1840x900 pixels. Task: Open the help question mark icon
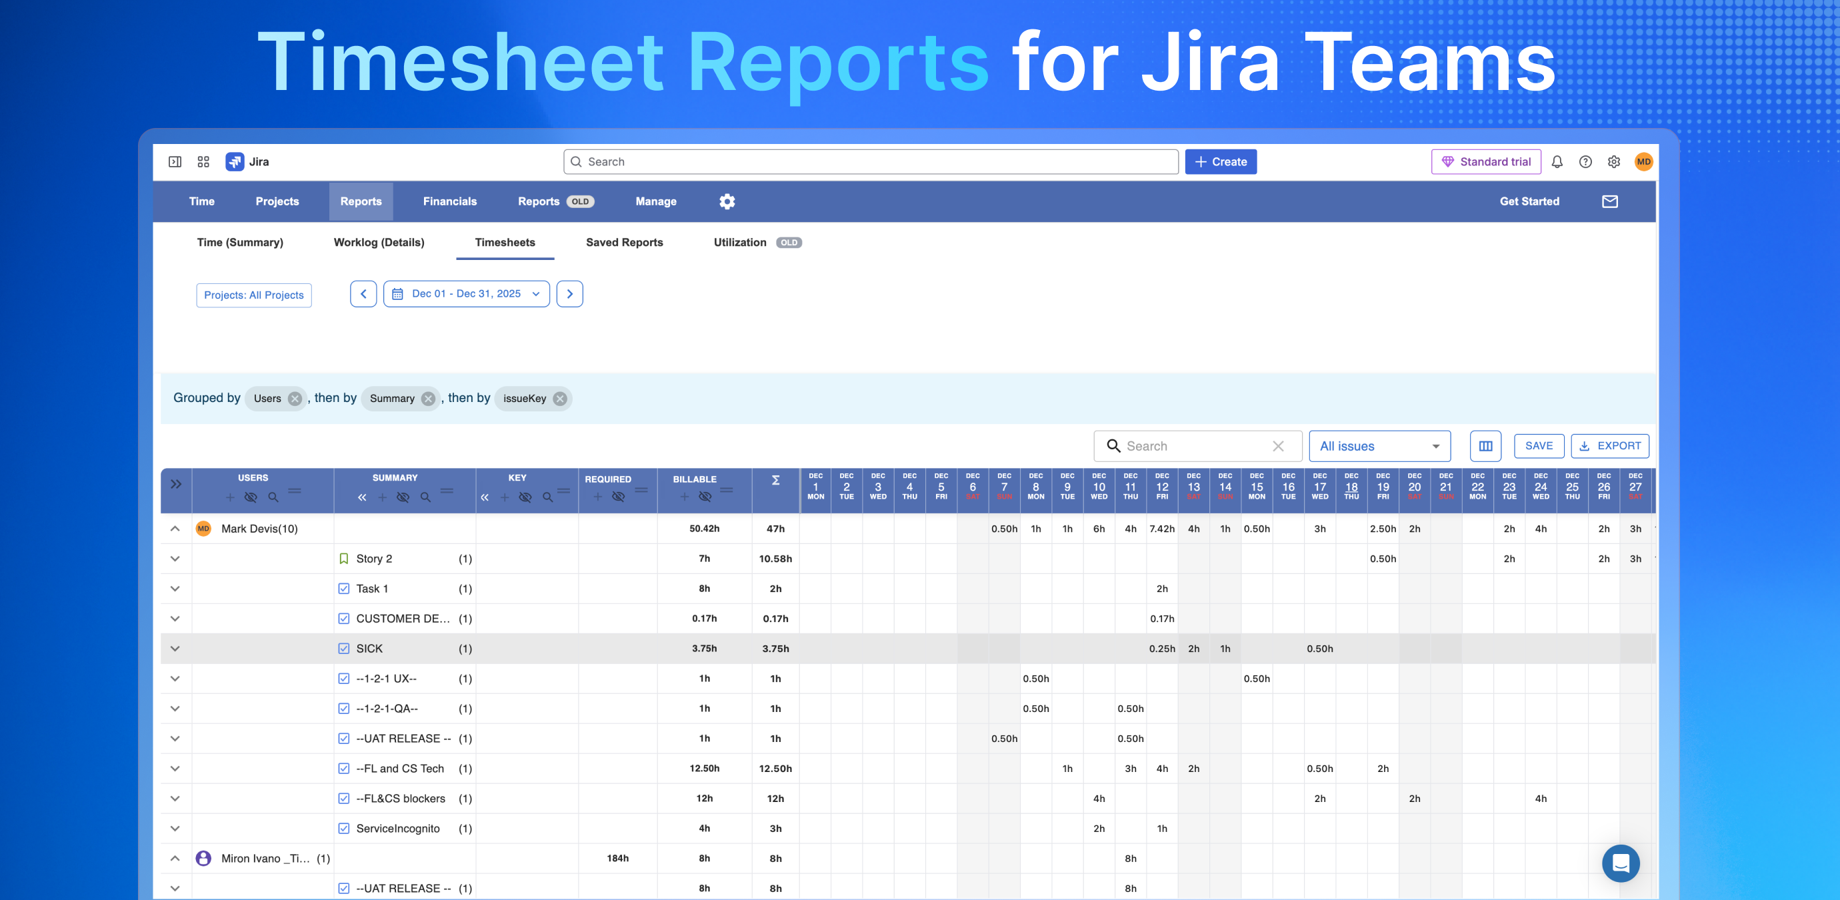[x=1585, y=161]
